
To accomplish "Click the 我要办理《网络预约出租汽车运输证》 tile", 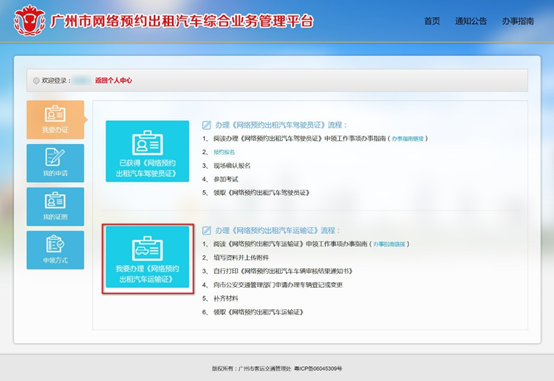I will point(147,257).
